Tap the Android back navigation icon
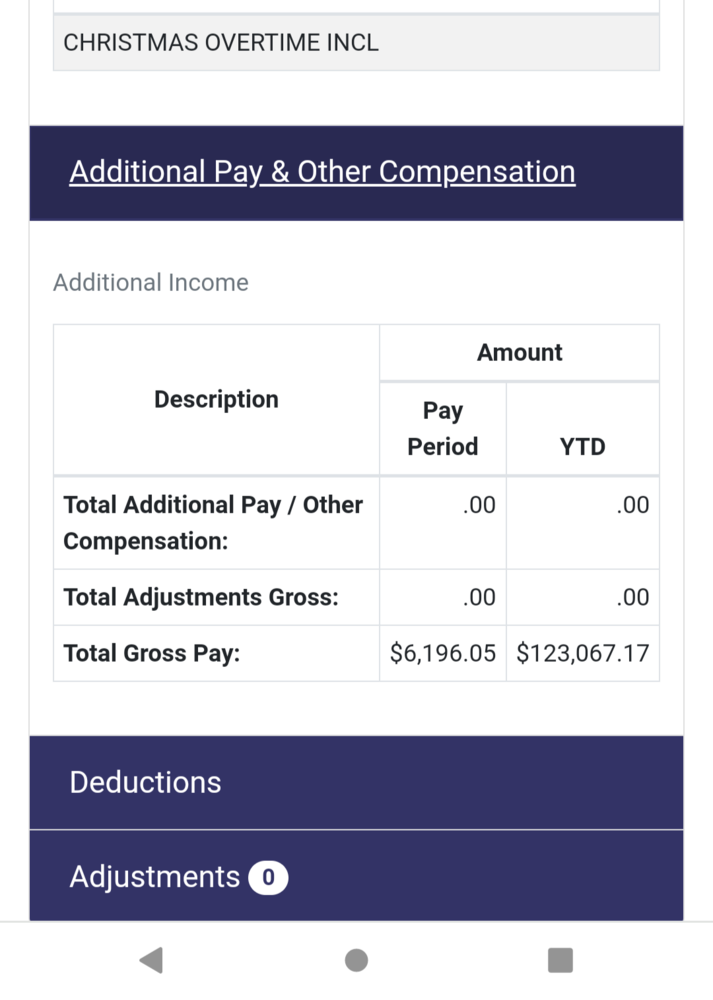 (x=150, y=959)
